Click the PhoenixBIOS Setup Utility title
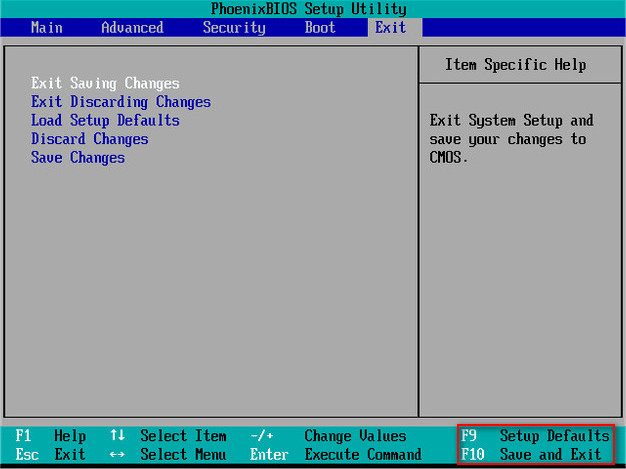Screen dimensions: 626x469 [x=309, y=8]
